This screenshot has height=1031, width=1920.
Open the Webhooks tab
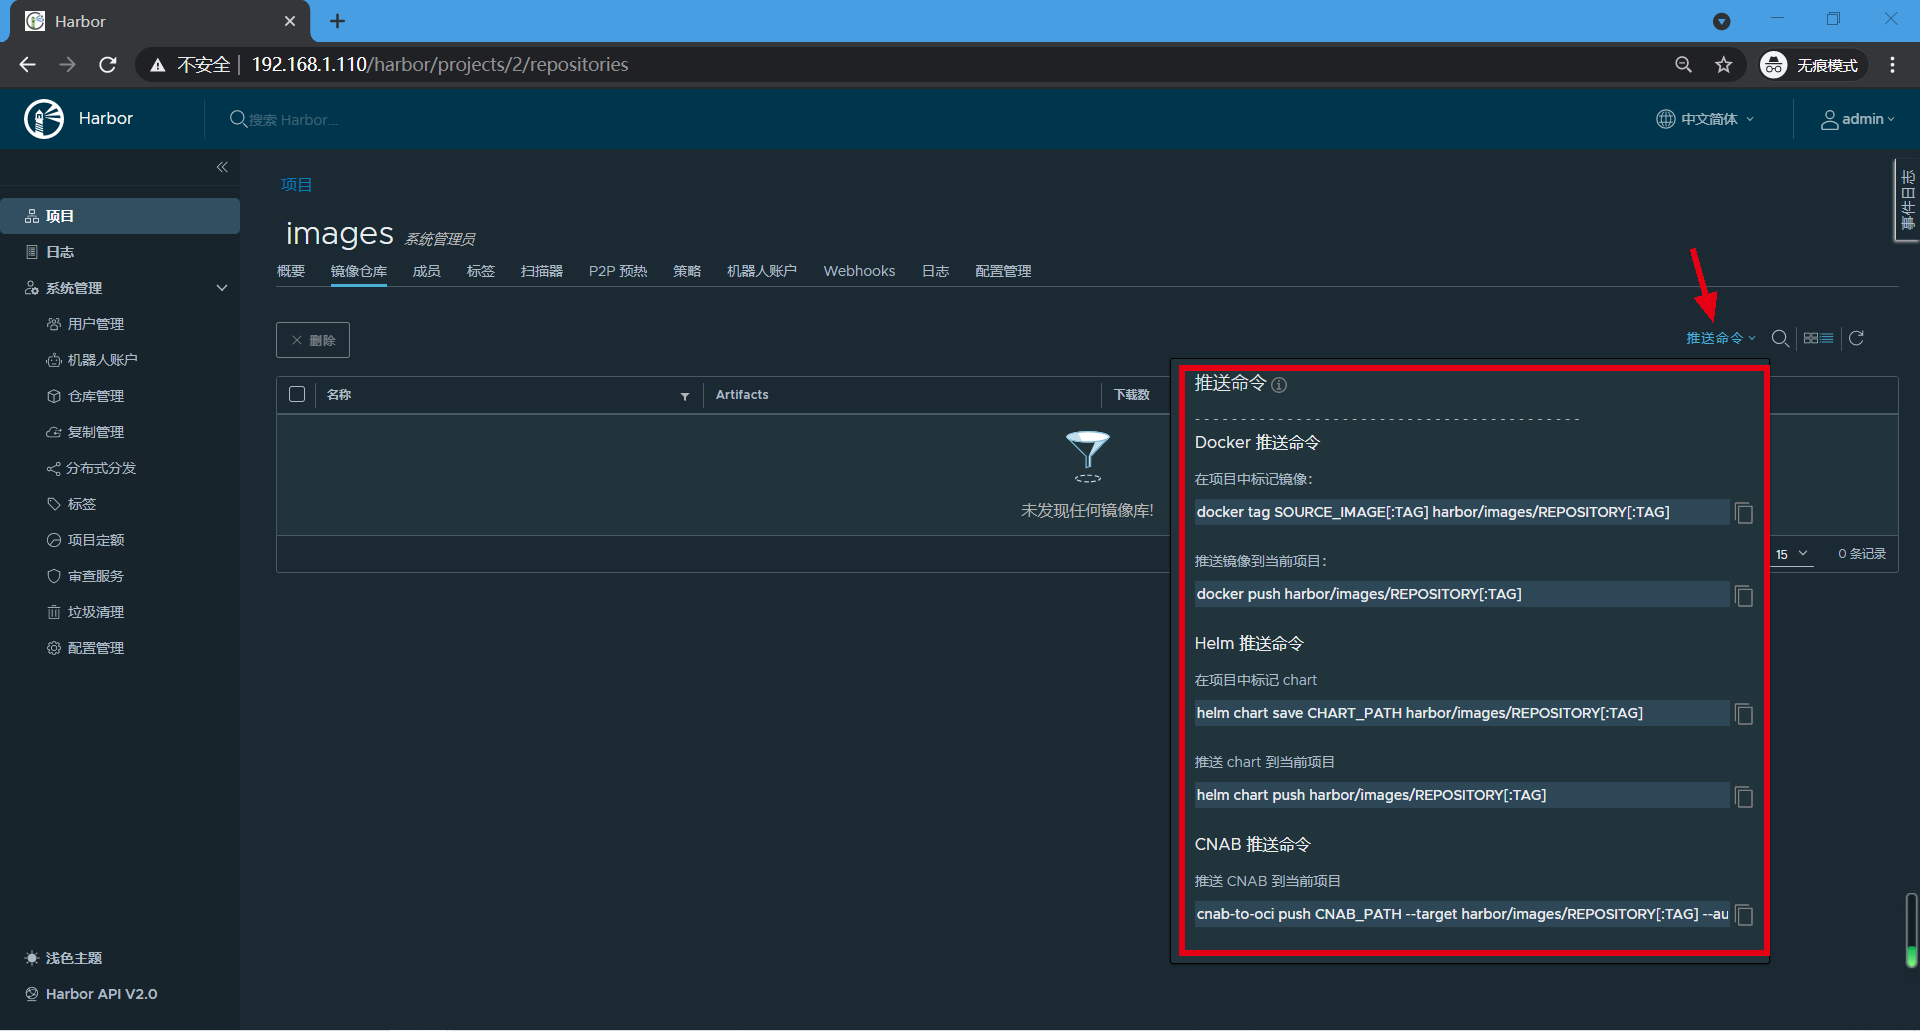[859, 271]
